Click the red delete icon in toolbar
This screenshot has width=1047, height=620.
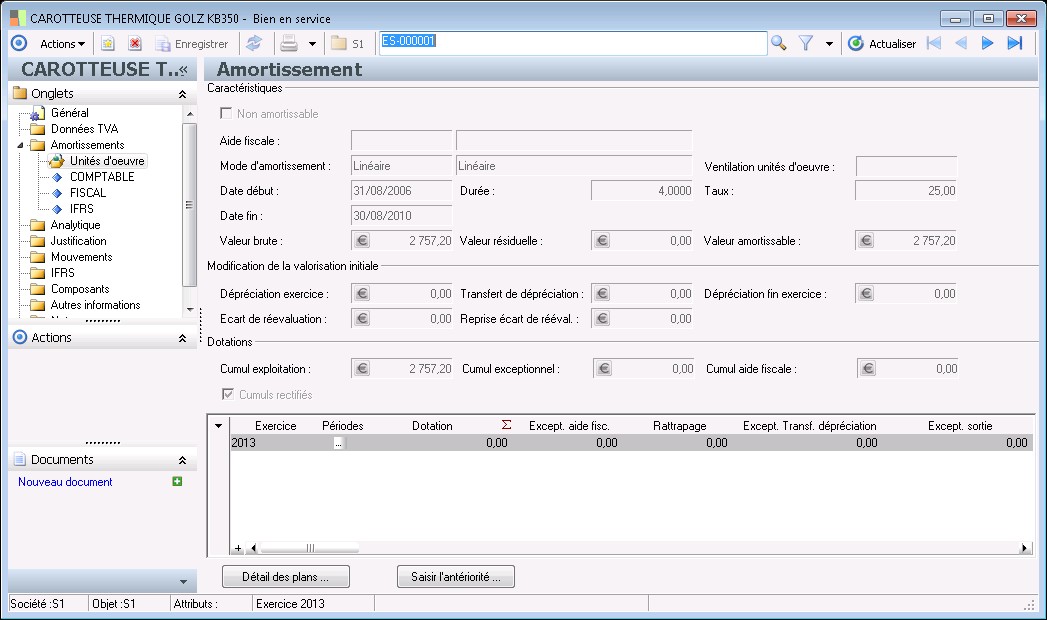(135, 44)
